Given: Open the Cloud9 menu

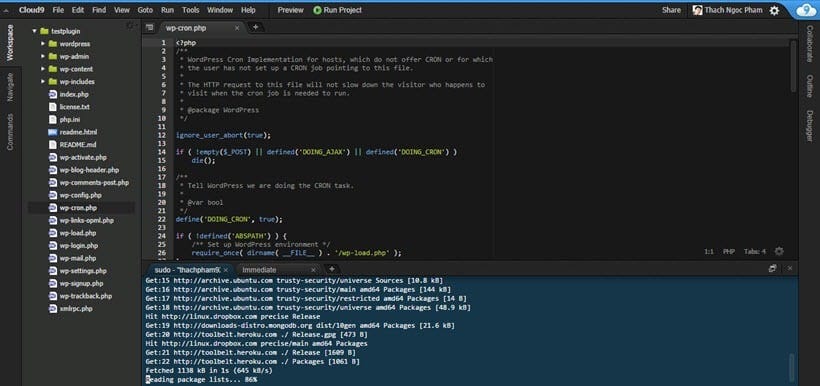Looking at the screenshot, I should [x=33, y=10].
